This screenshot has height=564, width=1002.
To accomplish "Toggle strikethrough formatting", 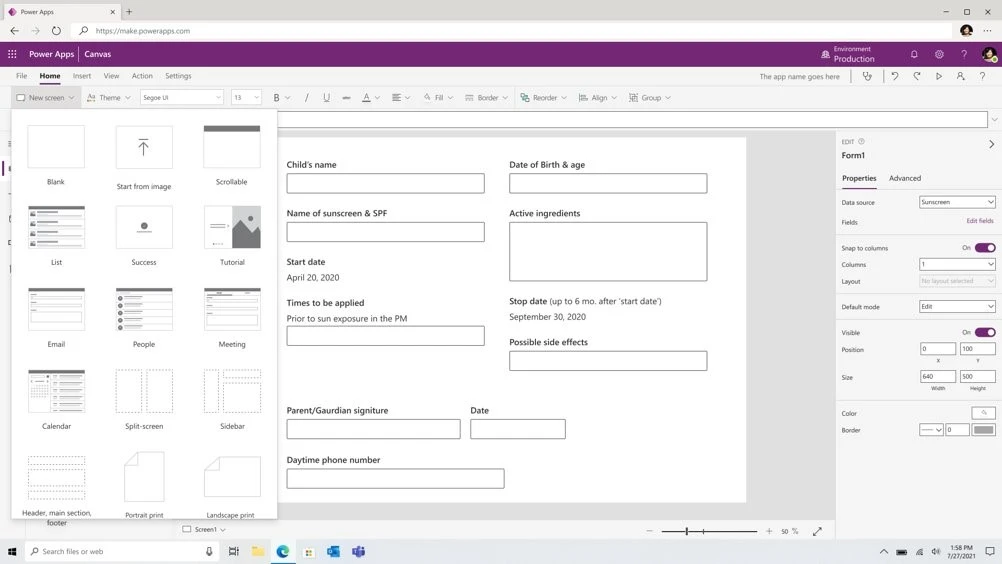I will point(346,98).
